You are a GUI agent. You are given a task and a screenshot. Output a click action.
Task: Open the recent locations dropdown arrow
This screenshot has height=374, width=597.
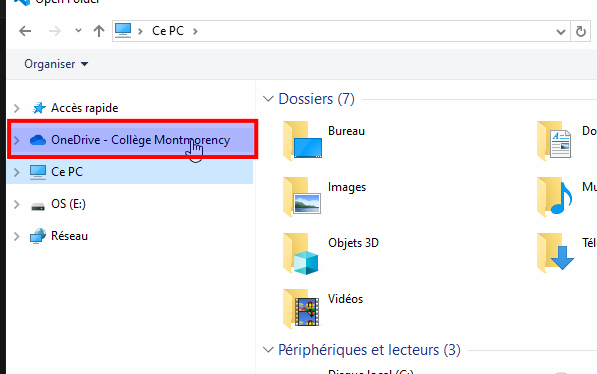click(x=78, y=30)
